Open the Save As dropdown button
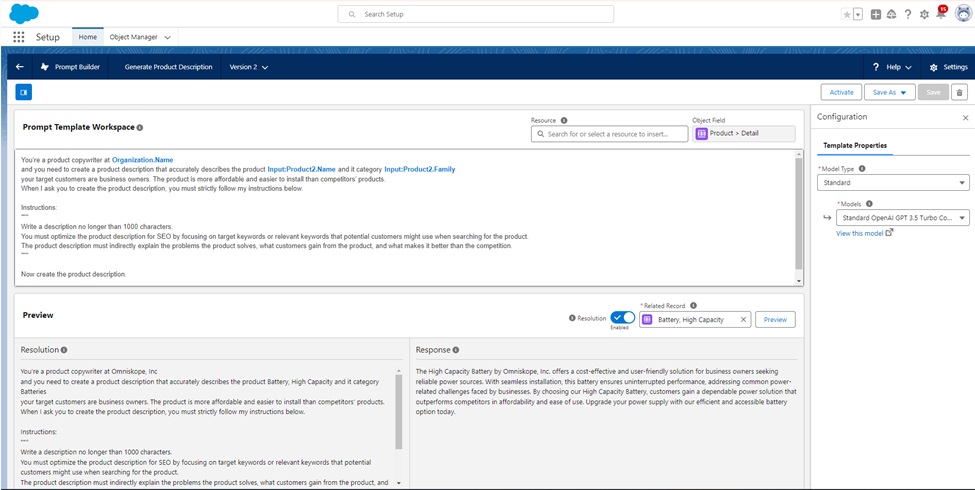Screen dimensions: 975x490 890,92
